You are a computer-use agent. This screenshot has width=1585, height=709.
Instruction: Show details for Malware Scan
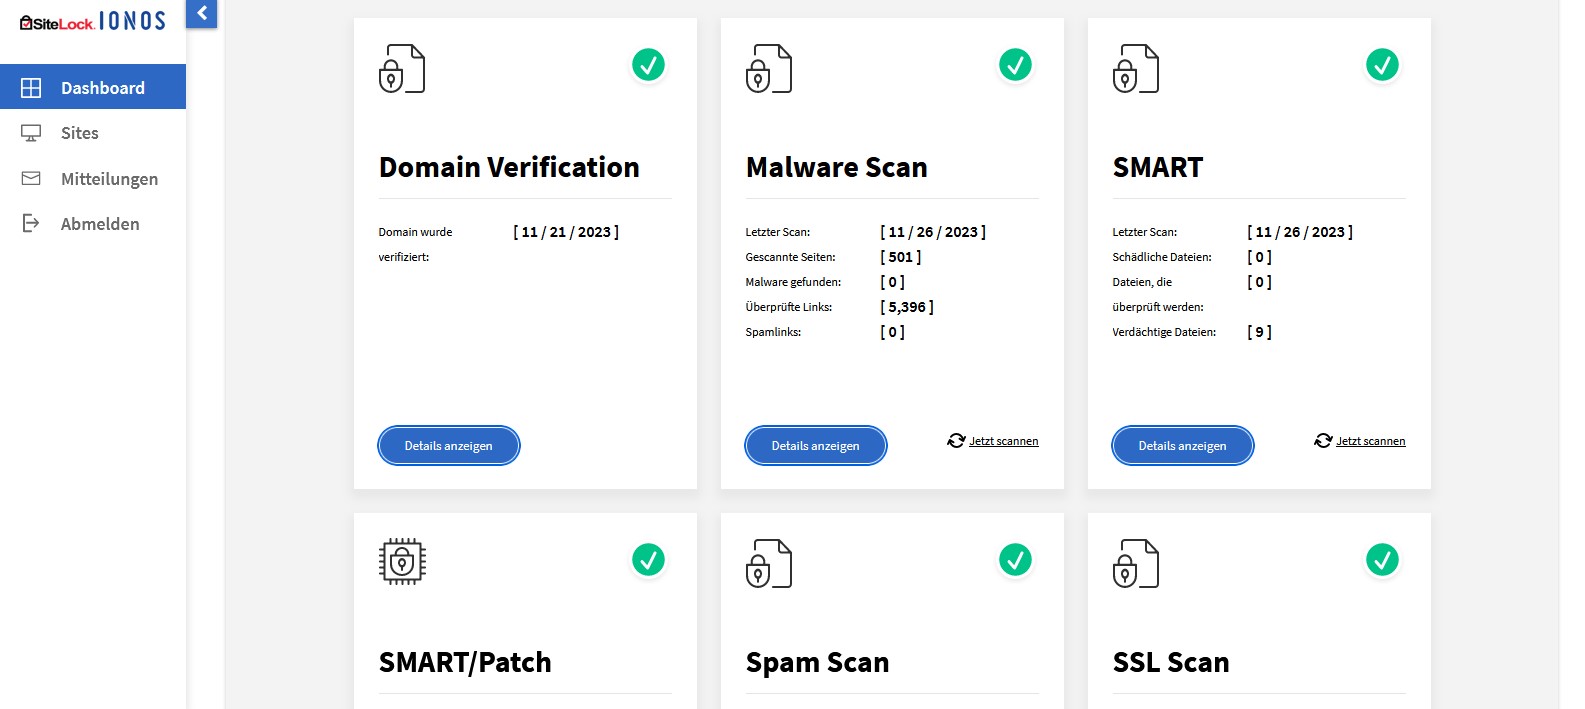[815, 446]
